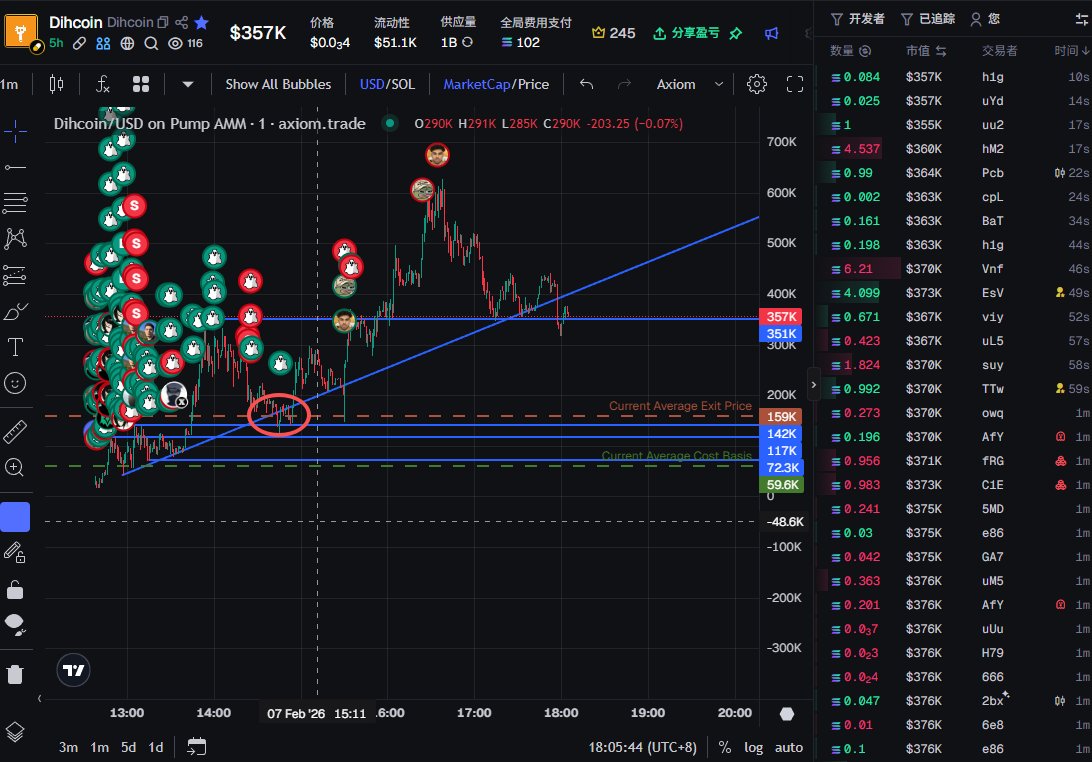Screen dimensions: 1092x762
Task: Swap the 市值 column display
Action: click(x=941, y=51)
